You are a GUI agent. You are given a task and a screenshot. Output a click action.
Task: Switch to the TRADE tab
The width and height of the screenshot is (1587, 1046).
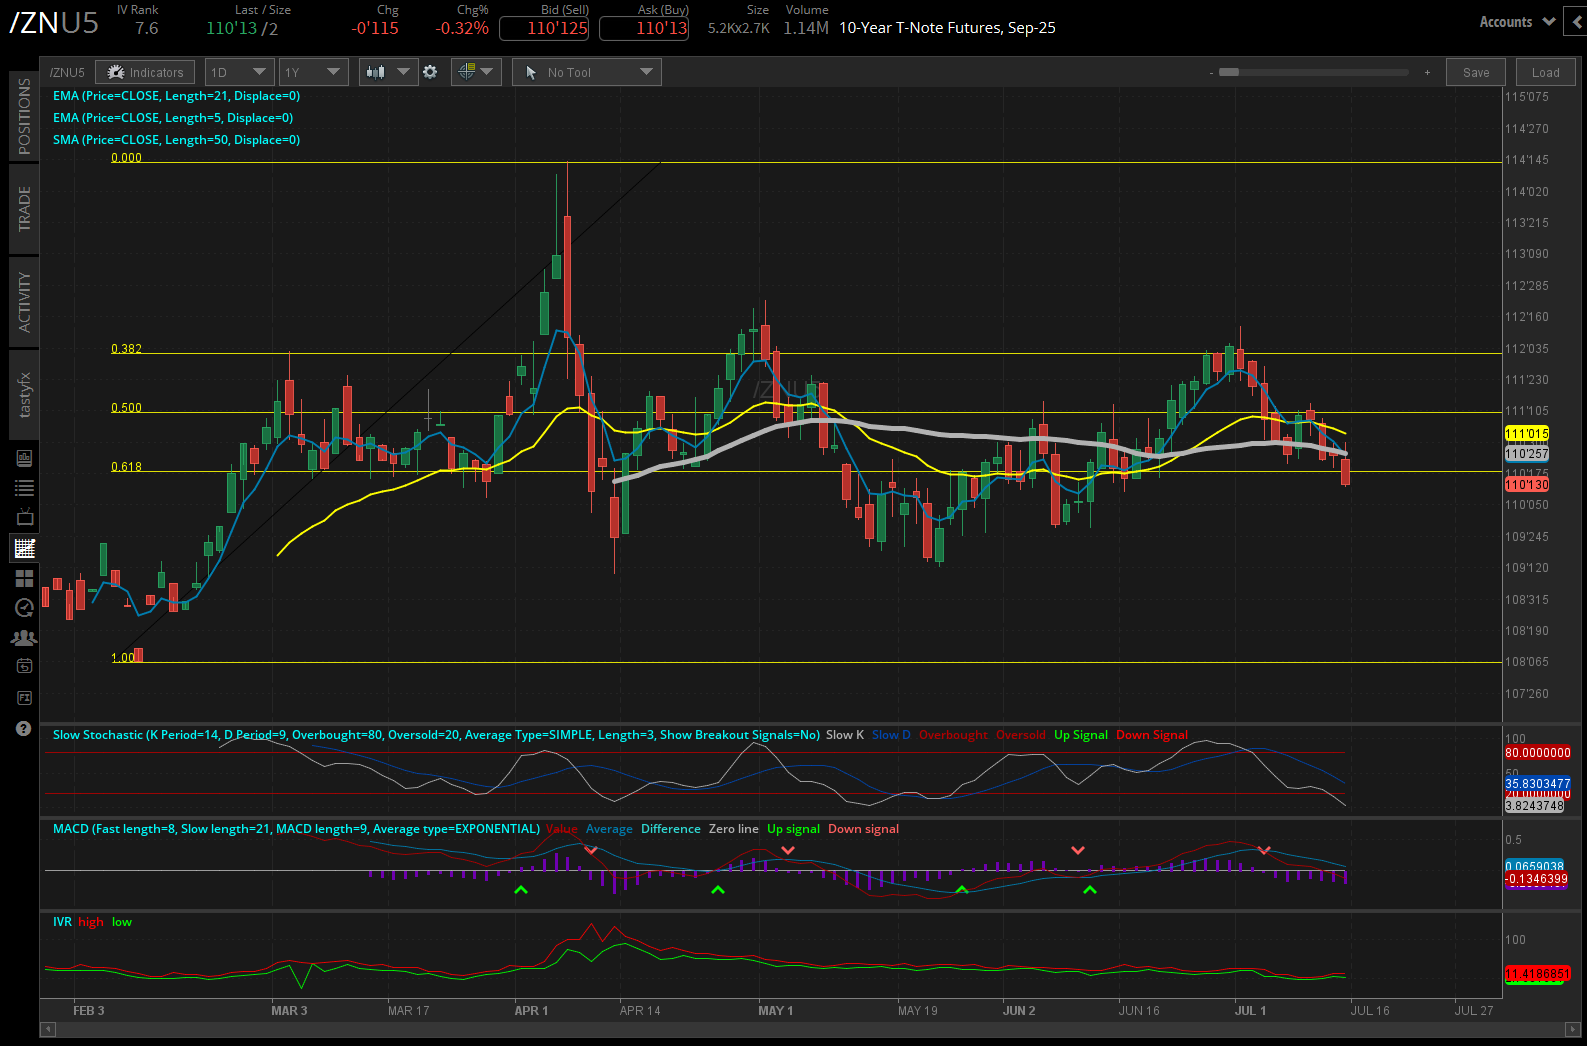pyautogui.click(x=24, y=209)
